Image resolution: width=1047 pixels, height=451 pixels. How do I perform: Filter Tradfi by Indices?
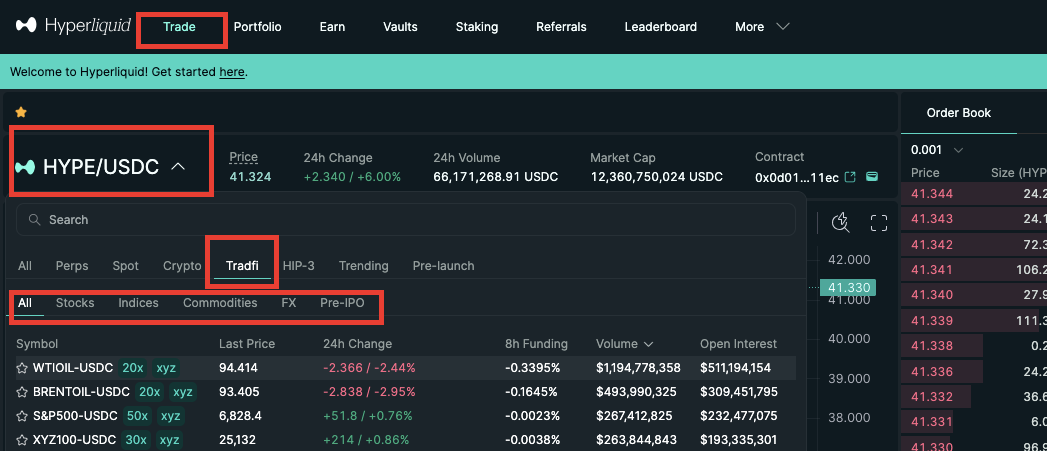tap(138, 303)
